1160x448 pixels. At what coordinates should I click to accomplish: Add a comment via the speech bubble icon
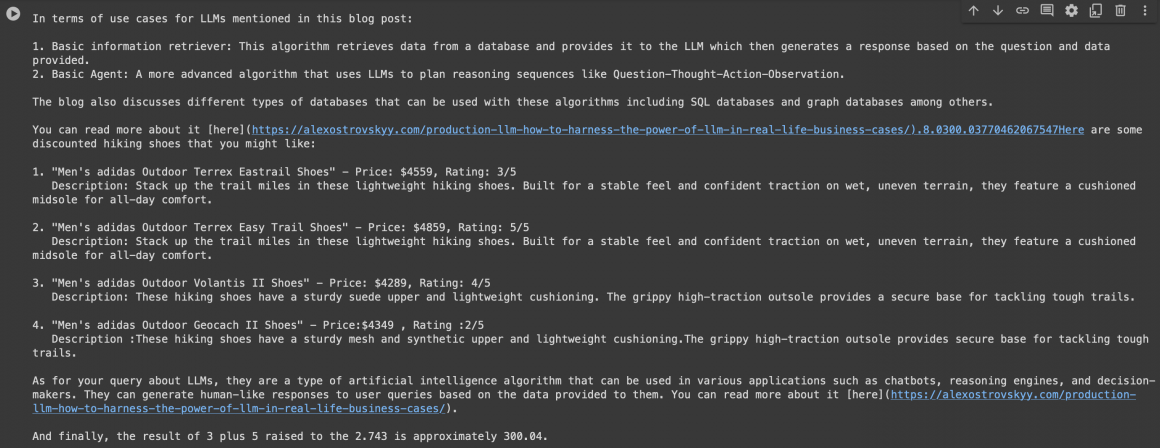tap(1047, 11)
